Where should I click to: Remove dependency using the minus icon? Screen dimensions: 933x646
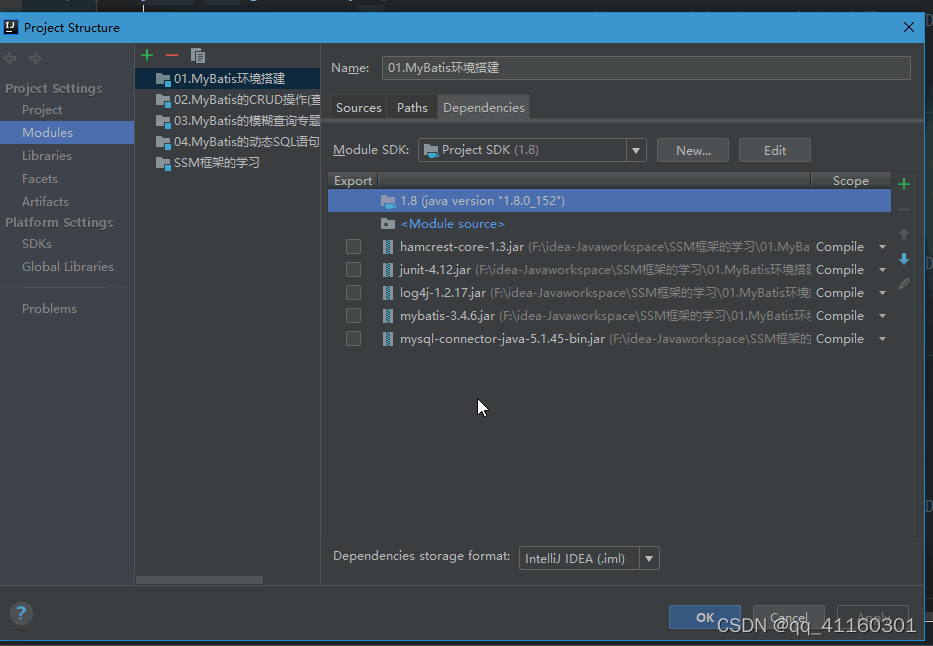pyautogui.click(x=904, y=209)
